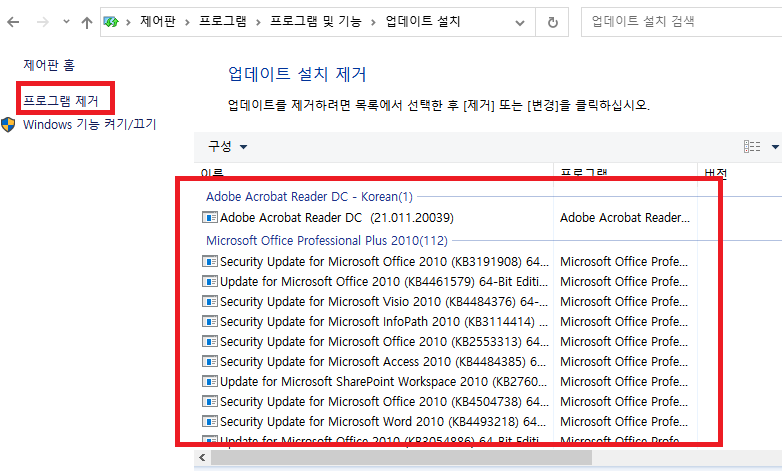
Task: Go back with the left arrow button
Action: [x=13, y=22]
